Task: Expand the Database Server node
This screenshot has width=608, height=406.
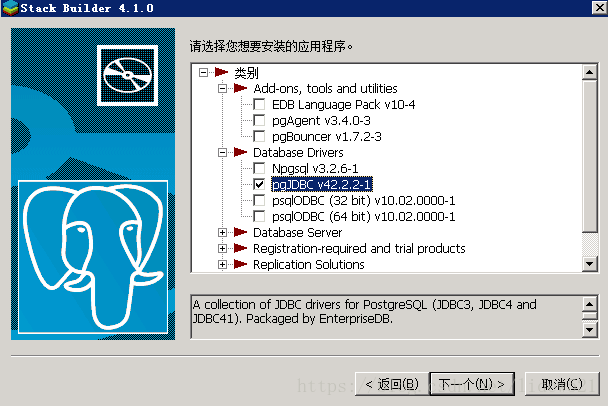Action: (x=222, y=232)
